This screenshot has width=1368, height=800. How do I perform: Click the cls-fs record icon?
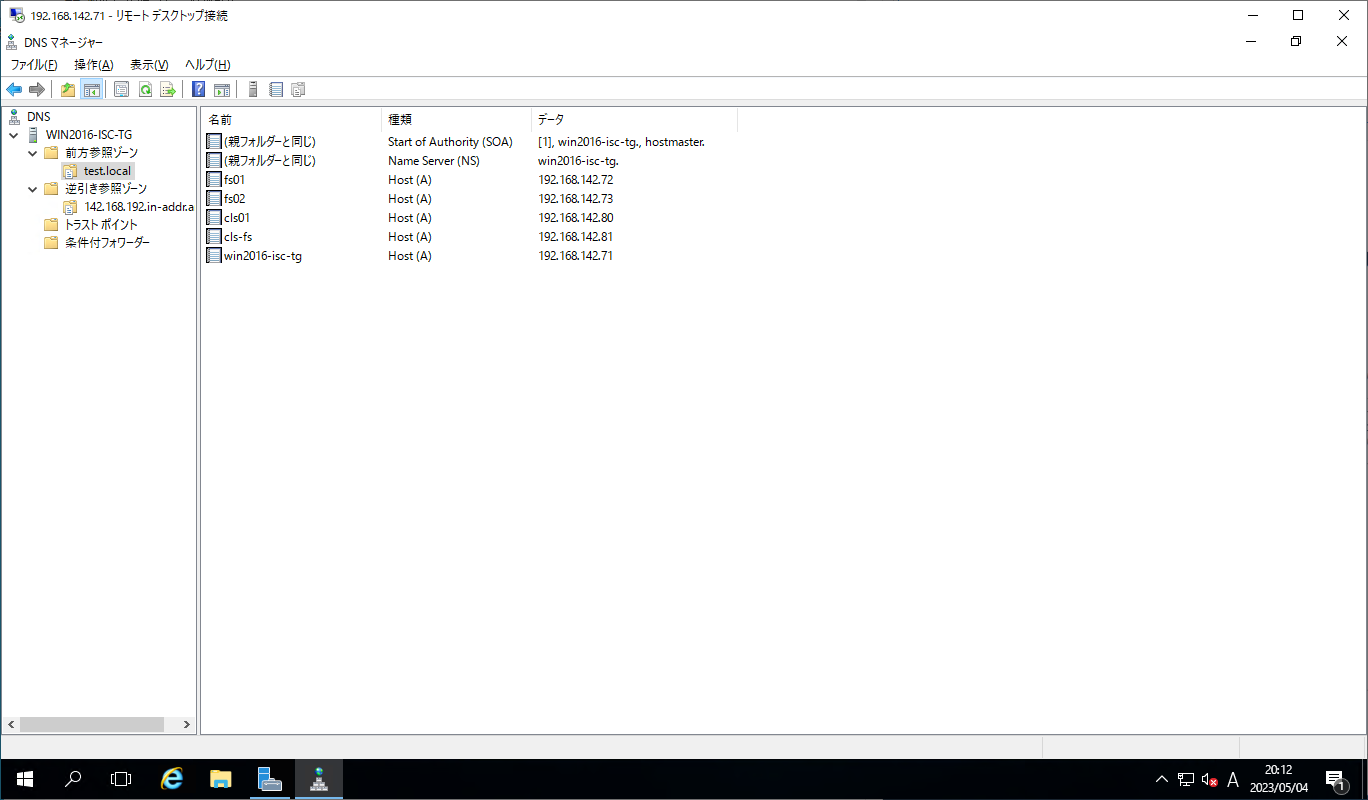(214, 237)
